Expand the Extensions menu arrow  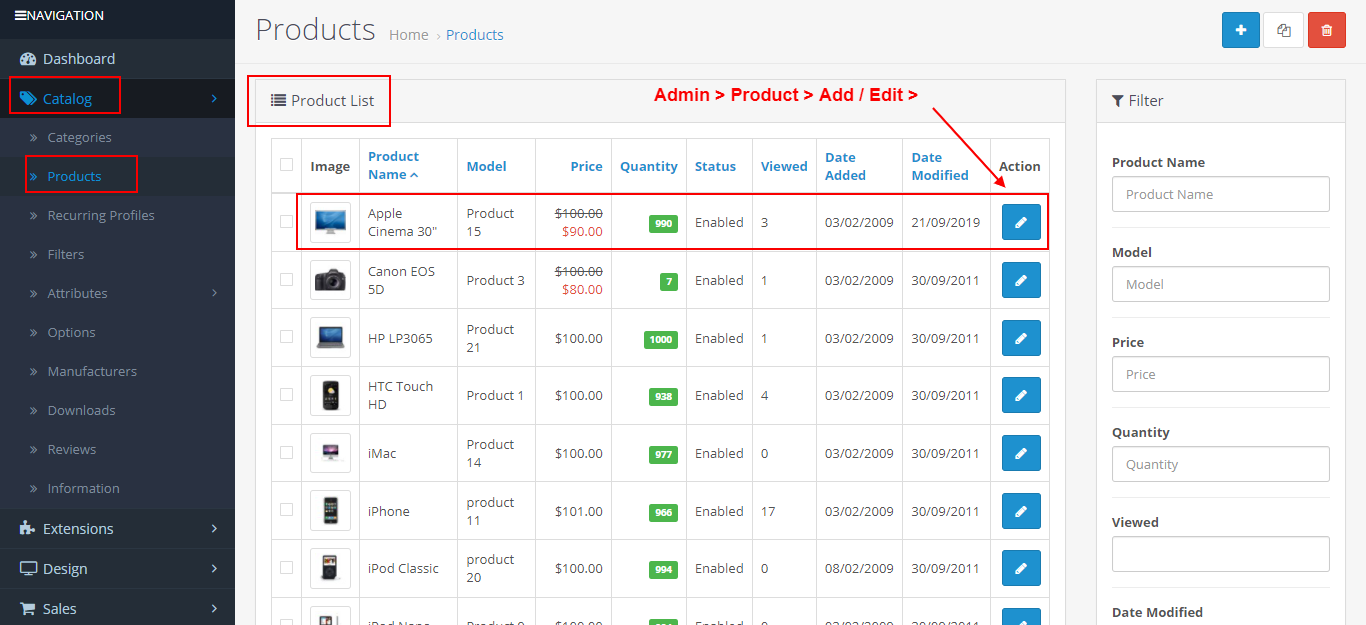214,528
